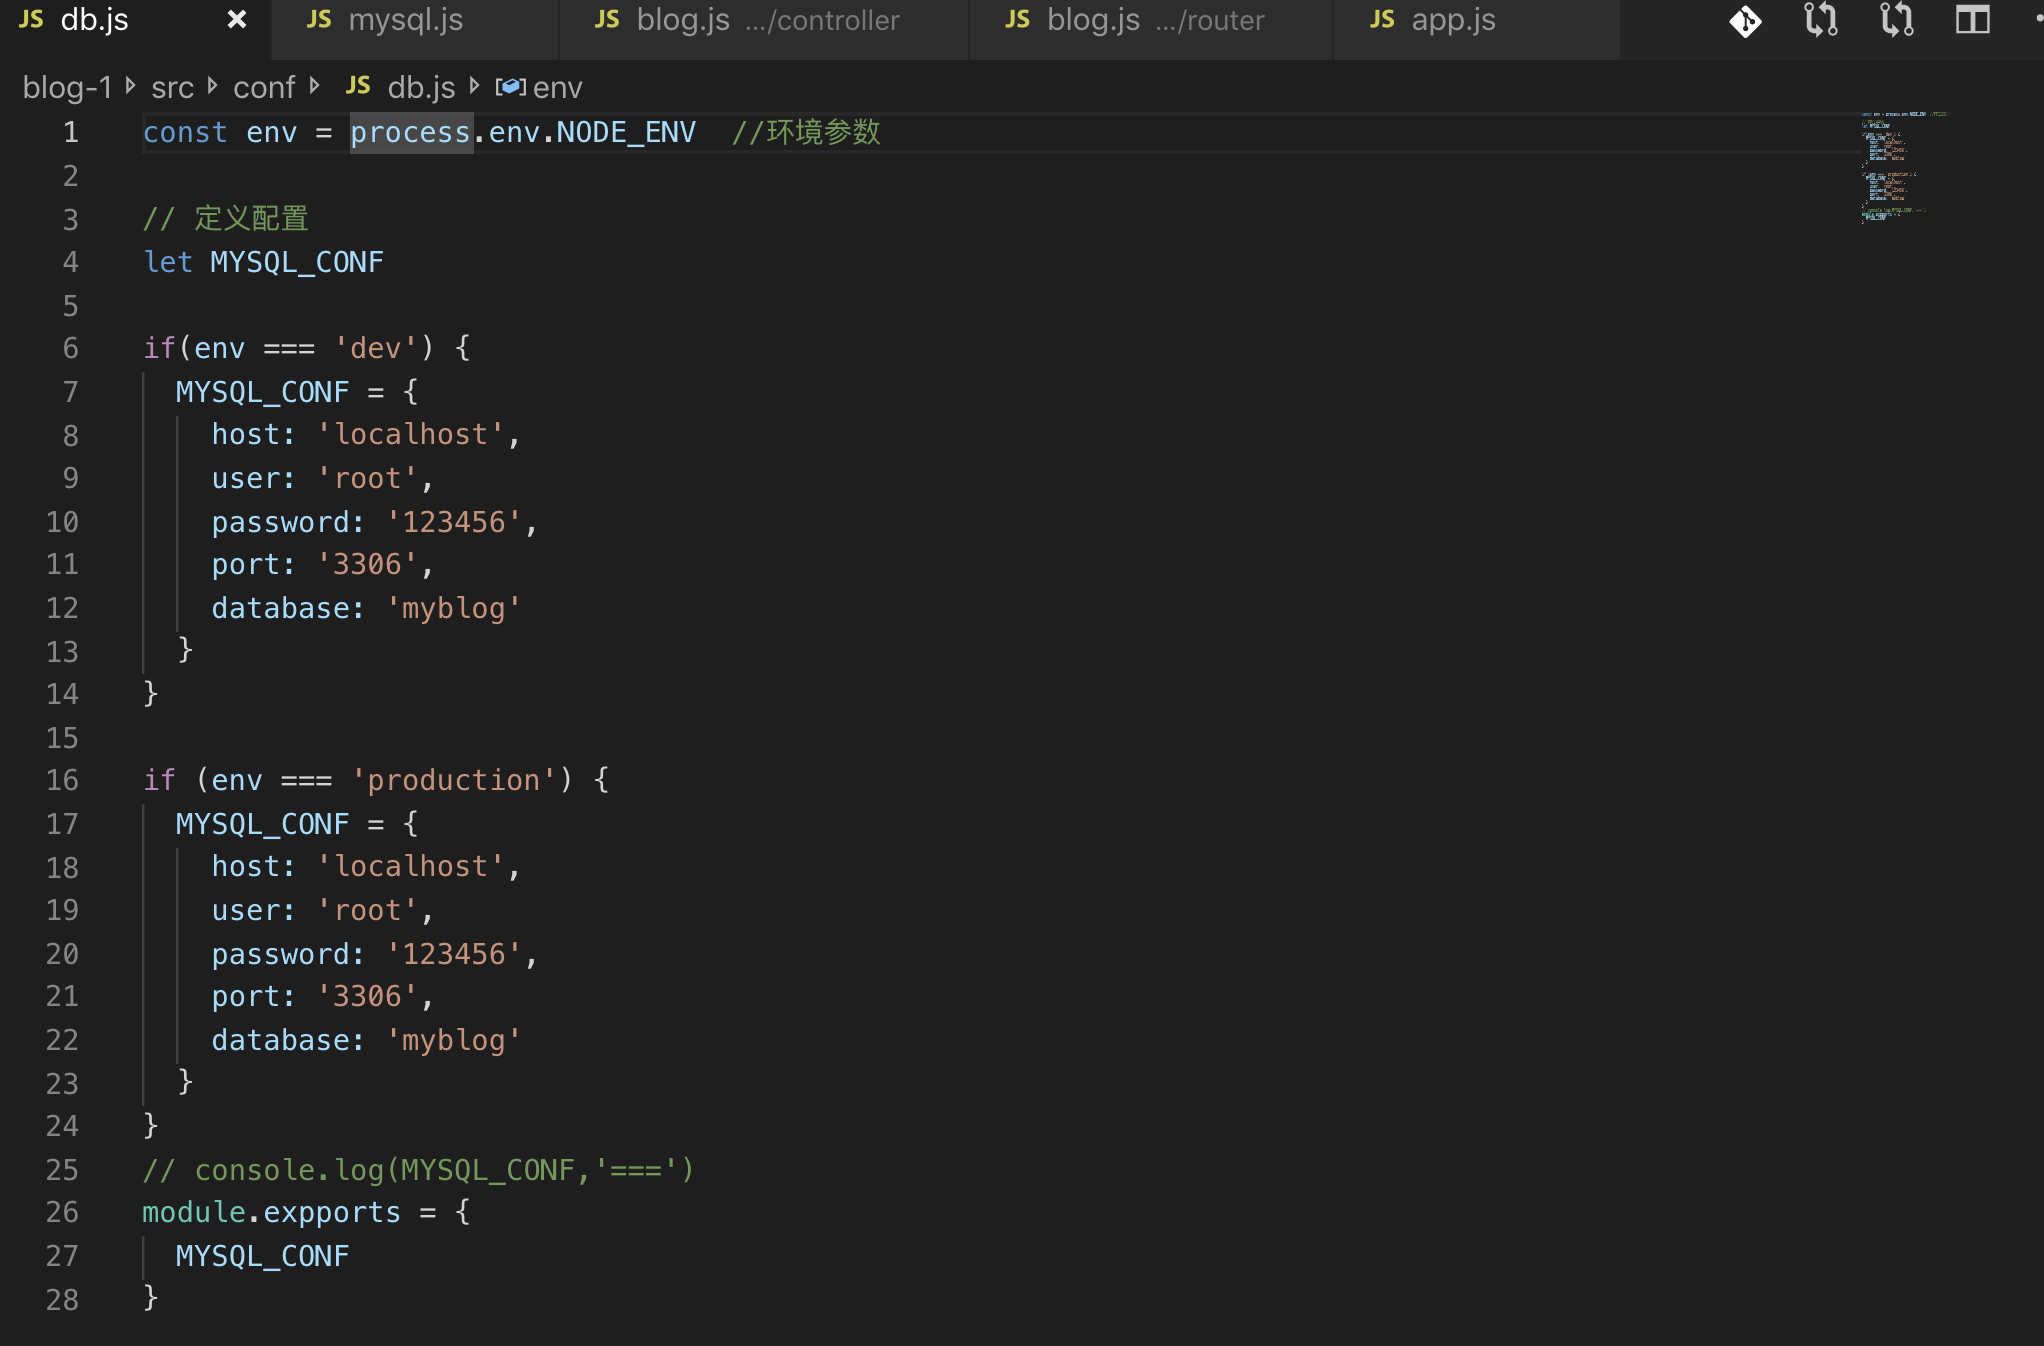Screen dimensions: 2044x1346
Task: Click the highlighted word 'process' on line 1
Action: pyautogui.click(x=410, y=132)
